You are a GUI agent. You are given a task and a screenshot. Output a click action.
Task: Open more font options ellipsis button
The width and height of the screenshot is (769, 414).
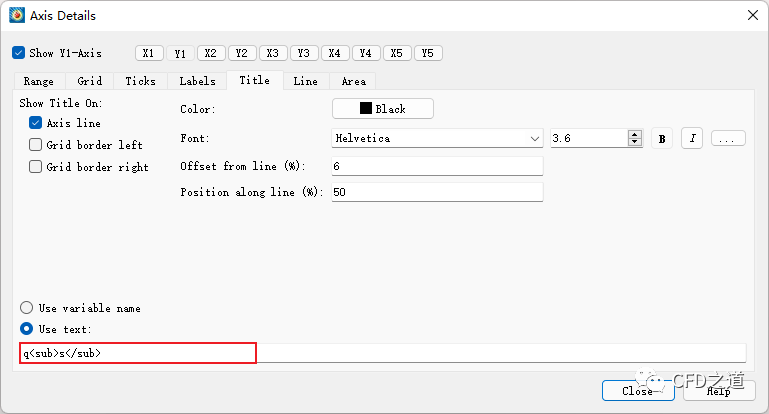(x=728, y=139)
